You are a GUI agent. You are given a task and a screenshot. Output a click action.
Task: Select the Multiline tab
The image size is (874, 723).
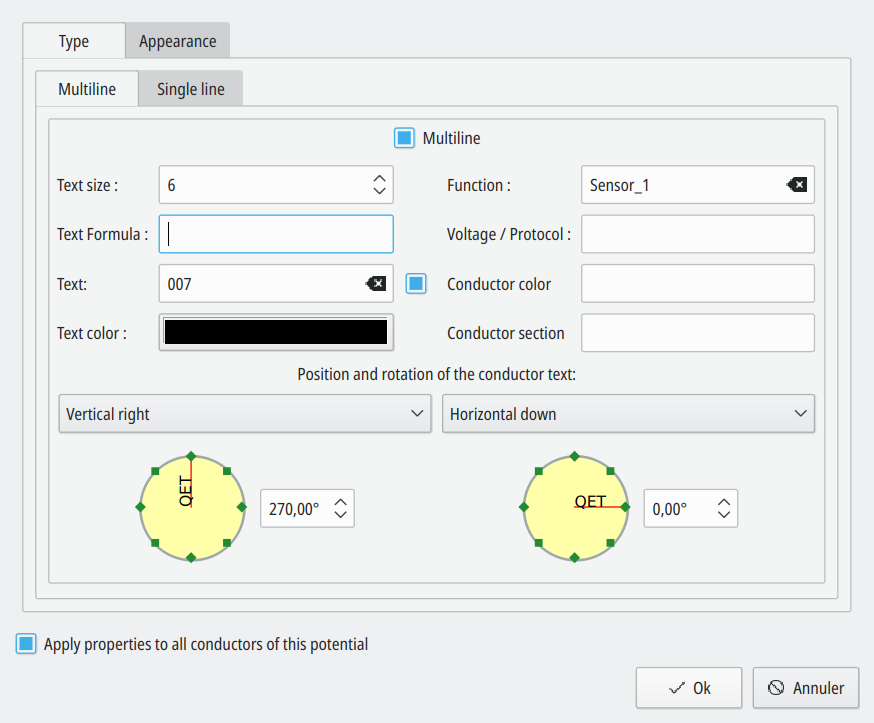pos(87,89)
